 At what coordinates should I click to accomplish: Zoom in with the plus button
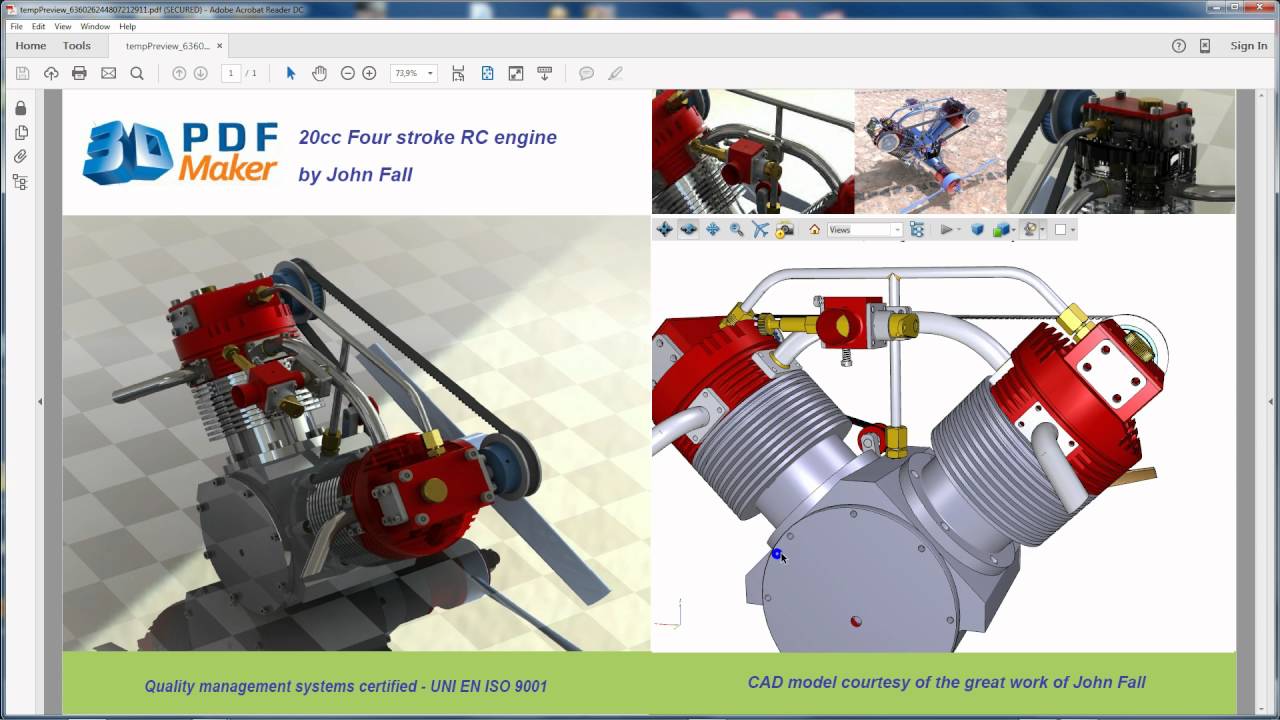click(369, 73)
